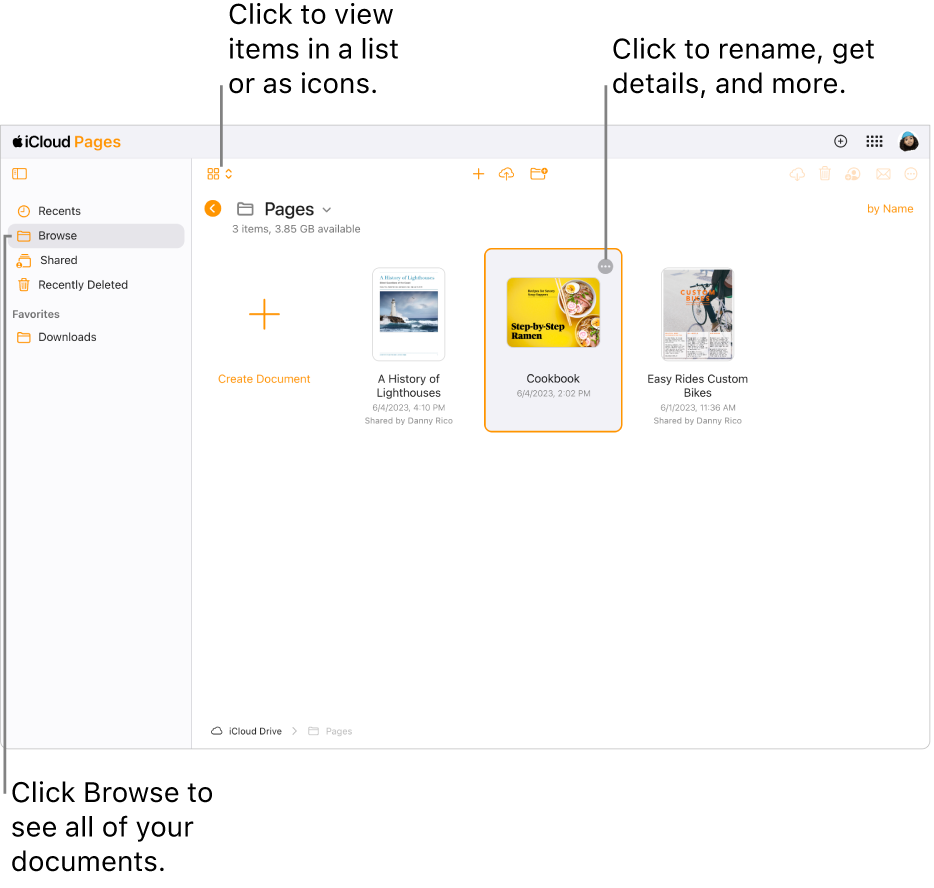Switch to the Shared section
Screen dimensions: 934x888
57,260
